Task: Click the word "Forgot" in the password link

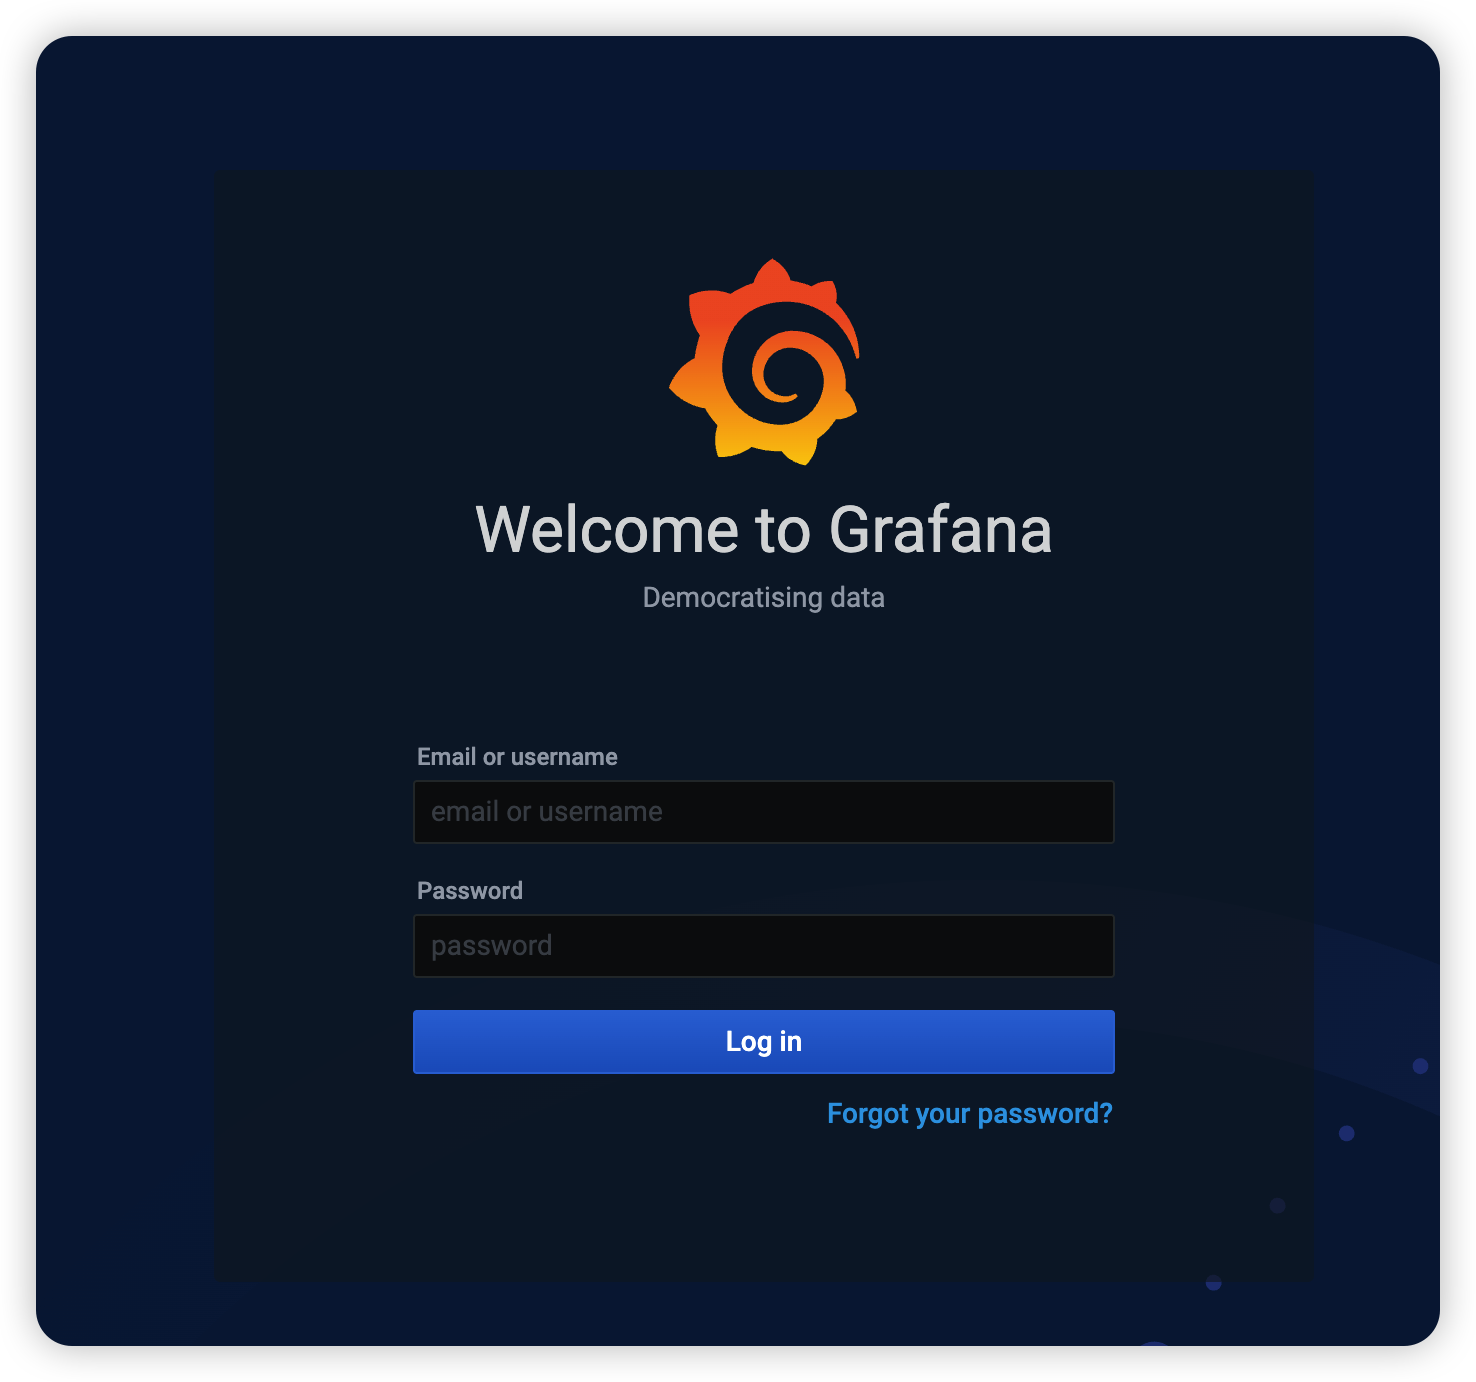Action: [x=867, y=1114]
